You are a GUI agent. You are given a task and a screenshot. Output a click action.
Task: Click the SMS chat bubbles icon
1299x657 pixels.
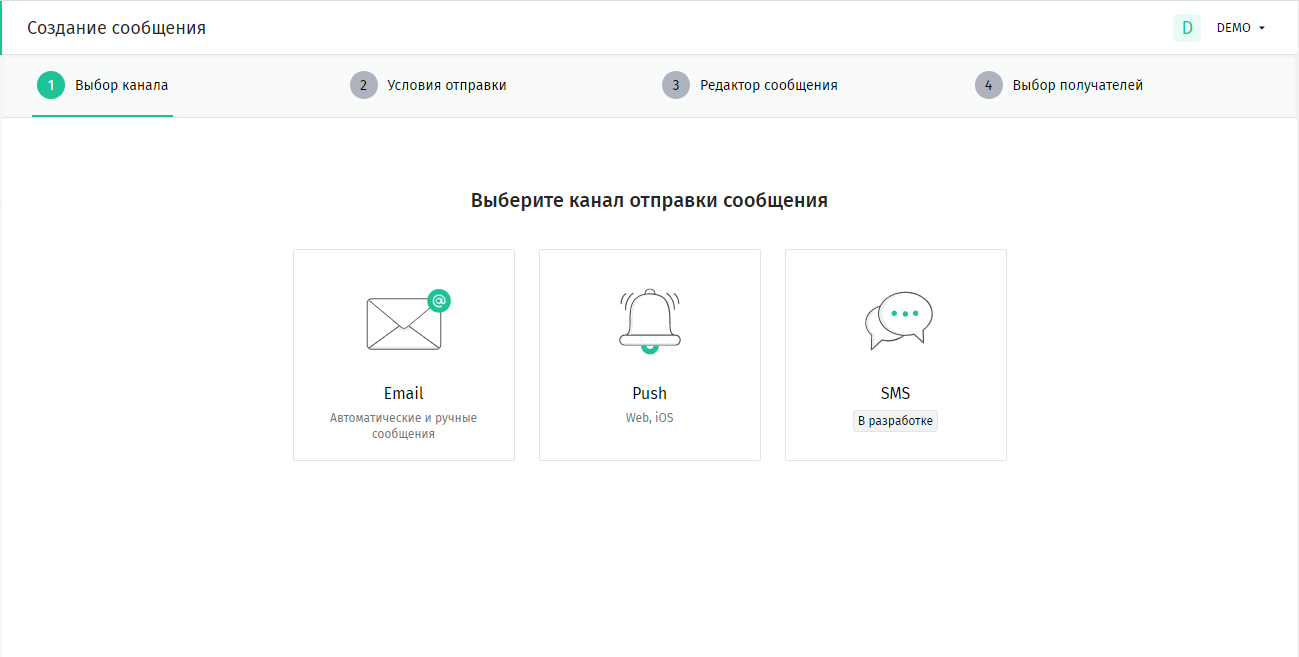pos(898,321)
